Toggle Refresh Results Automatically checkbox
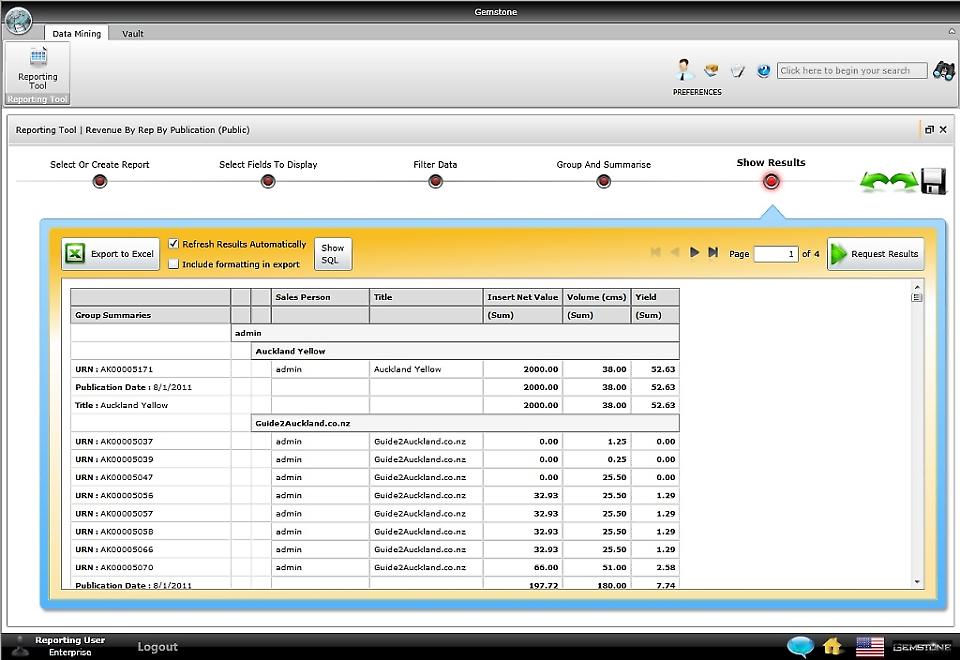 pos(173,244)
